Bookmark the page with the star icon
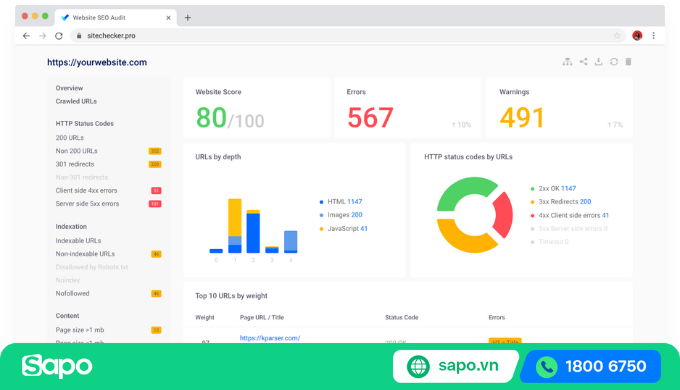680x390 pixels. pos(617,36)
